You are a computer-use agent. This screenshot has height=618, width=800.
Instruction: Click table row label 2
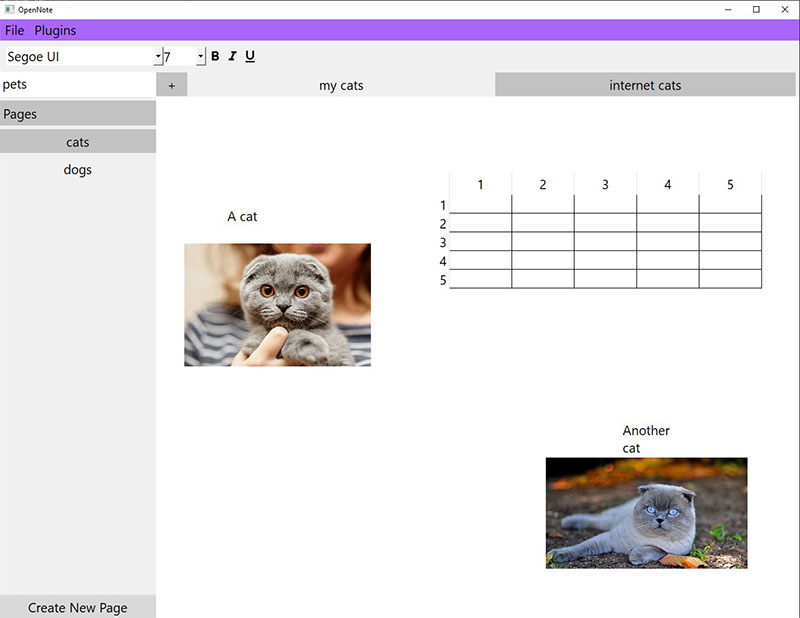pyautogui.click(x=443, y=224)
